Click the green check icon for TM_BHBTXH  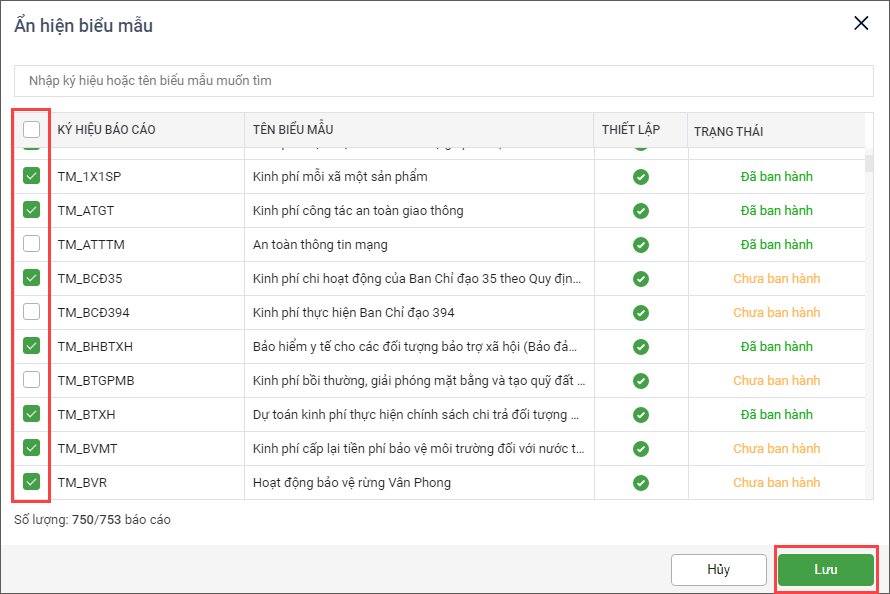point(641,347)
